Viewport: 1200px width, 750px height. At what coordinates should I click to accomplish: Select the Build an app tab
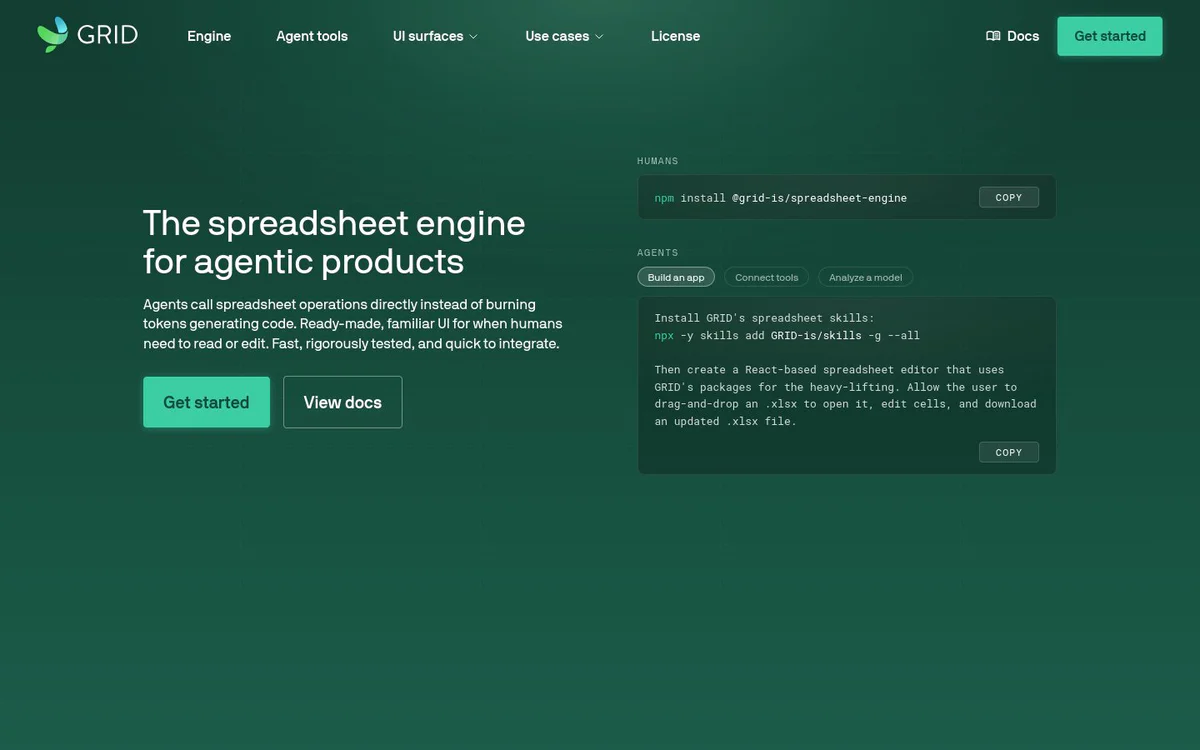coord(676,277)
